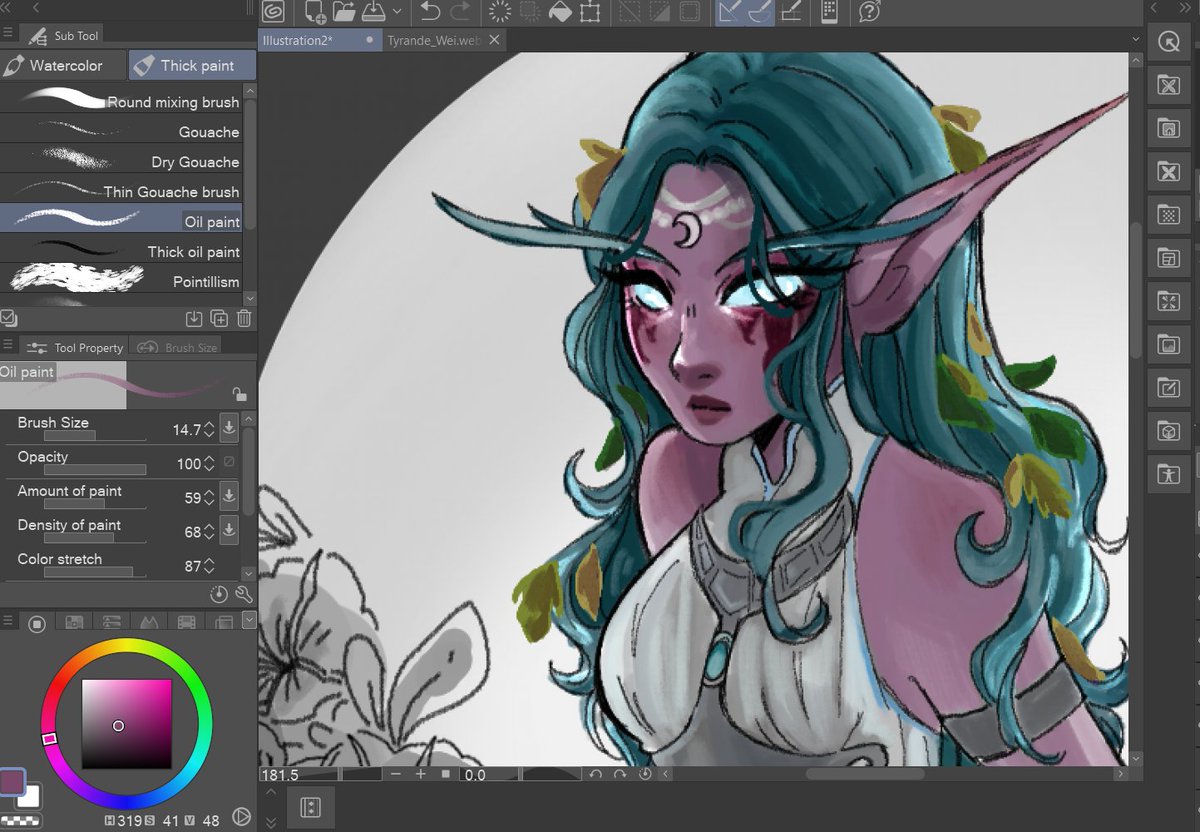Step the Density of paint value 68

coord(209,532)
